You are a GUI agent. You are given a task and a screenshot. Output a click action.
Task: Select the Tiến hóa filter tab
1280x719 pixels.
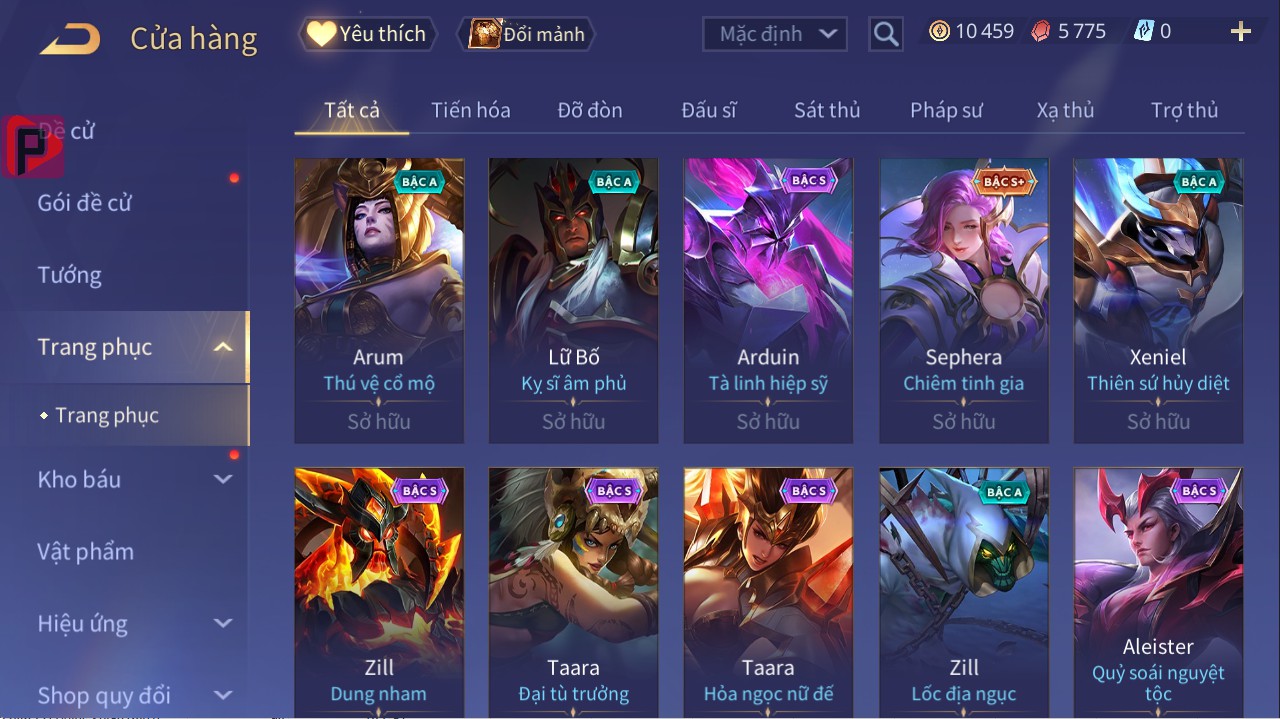coord(471,110)
